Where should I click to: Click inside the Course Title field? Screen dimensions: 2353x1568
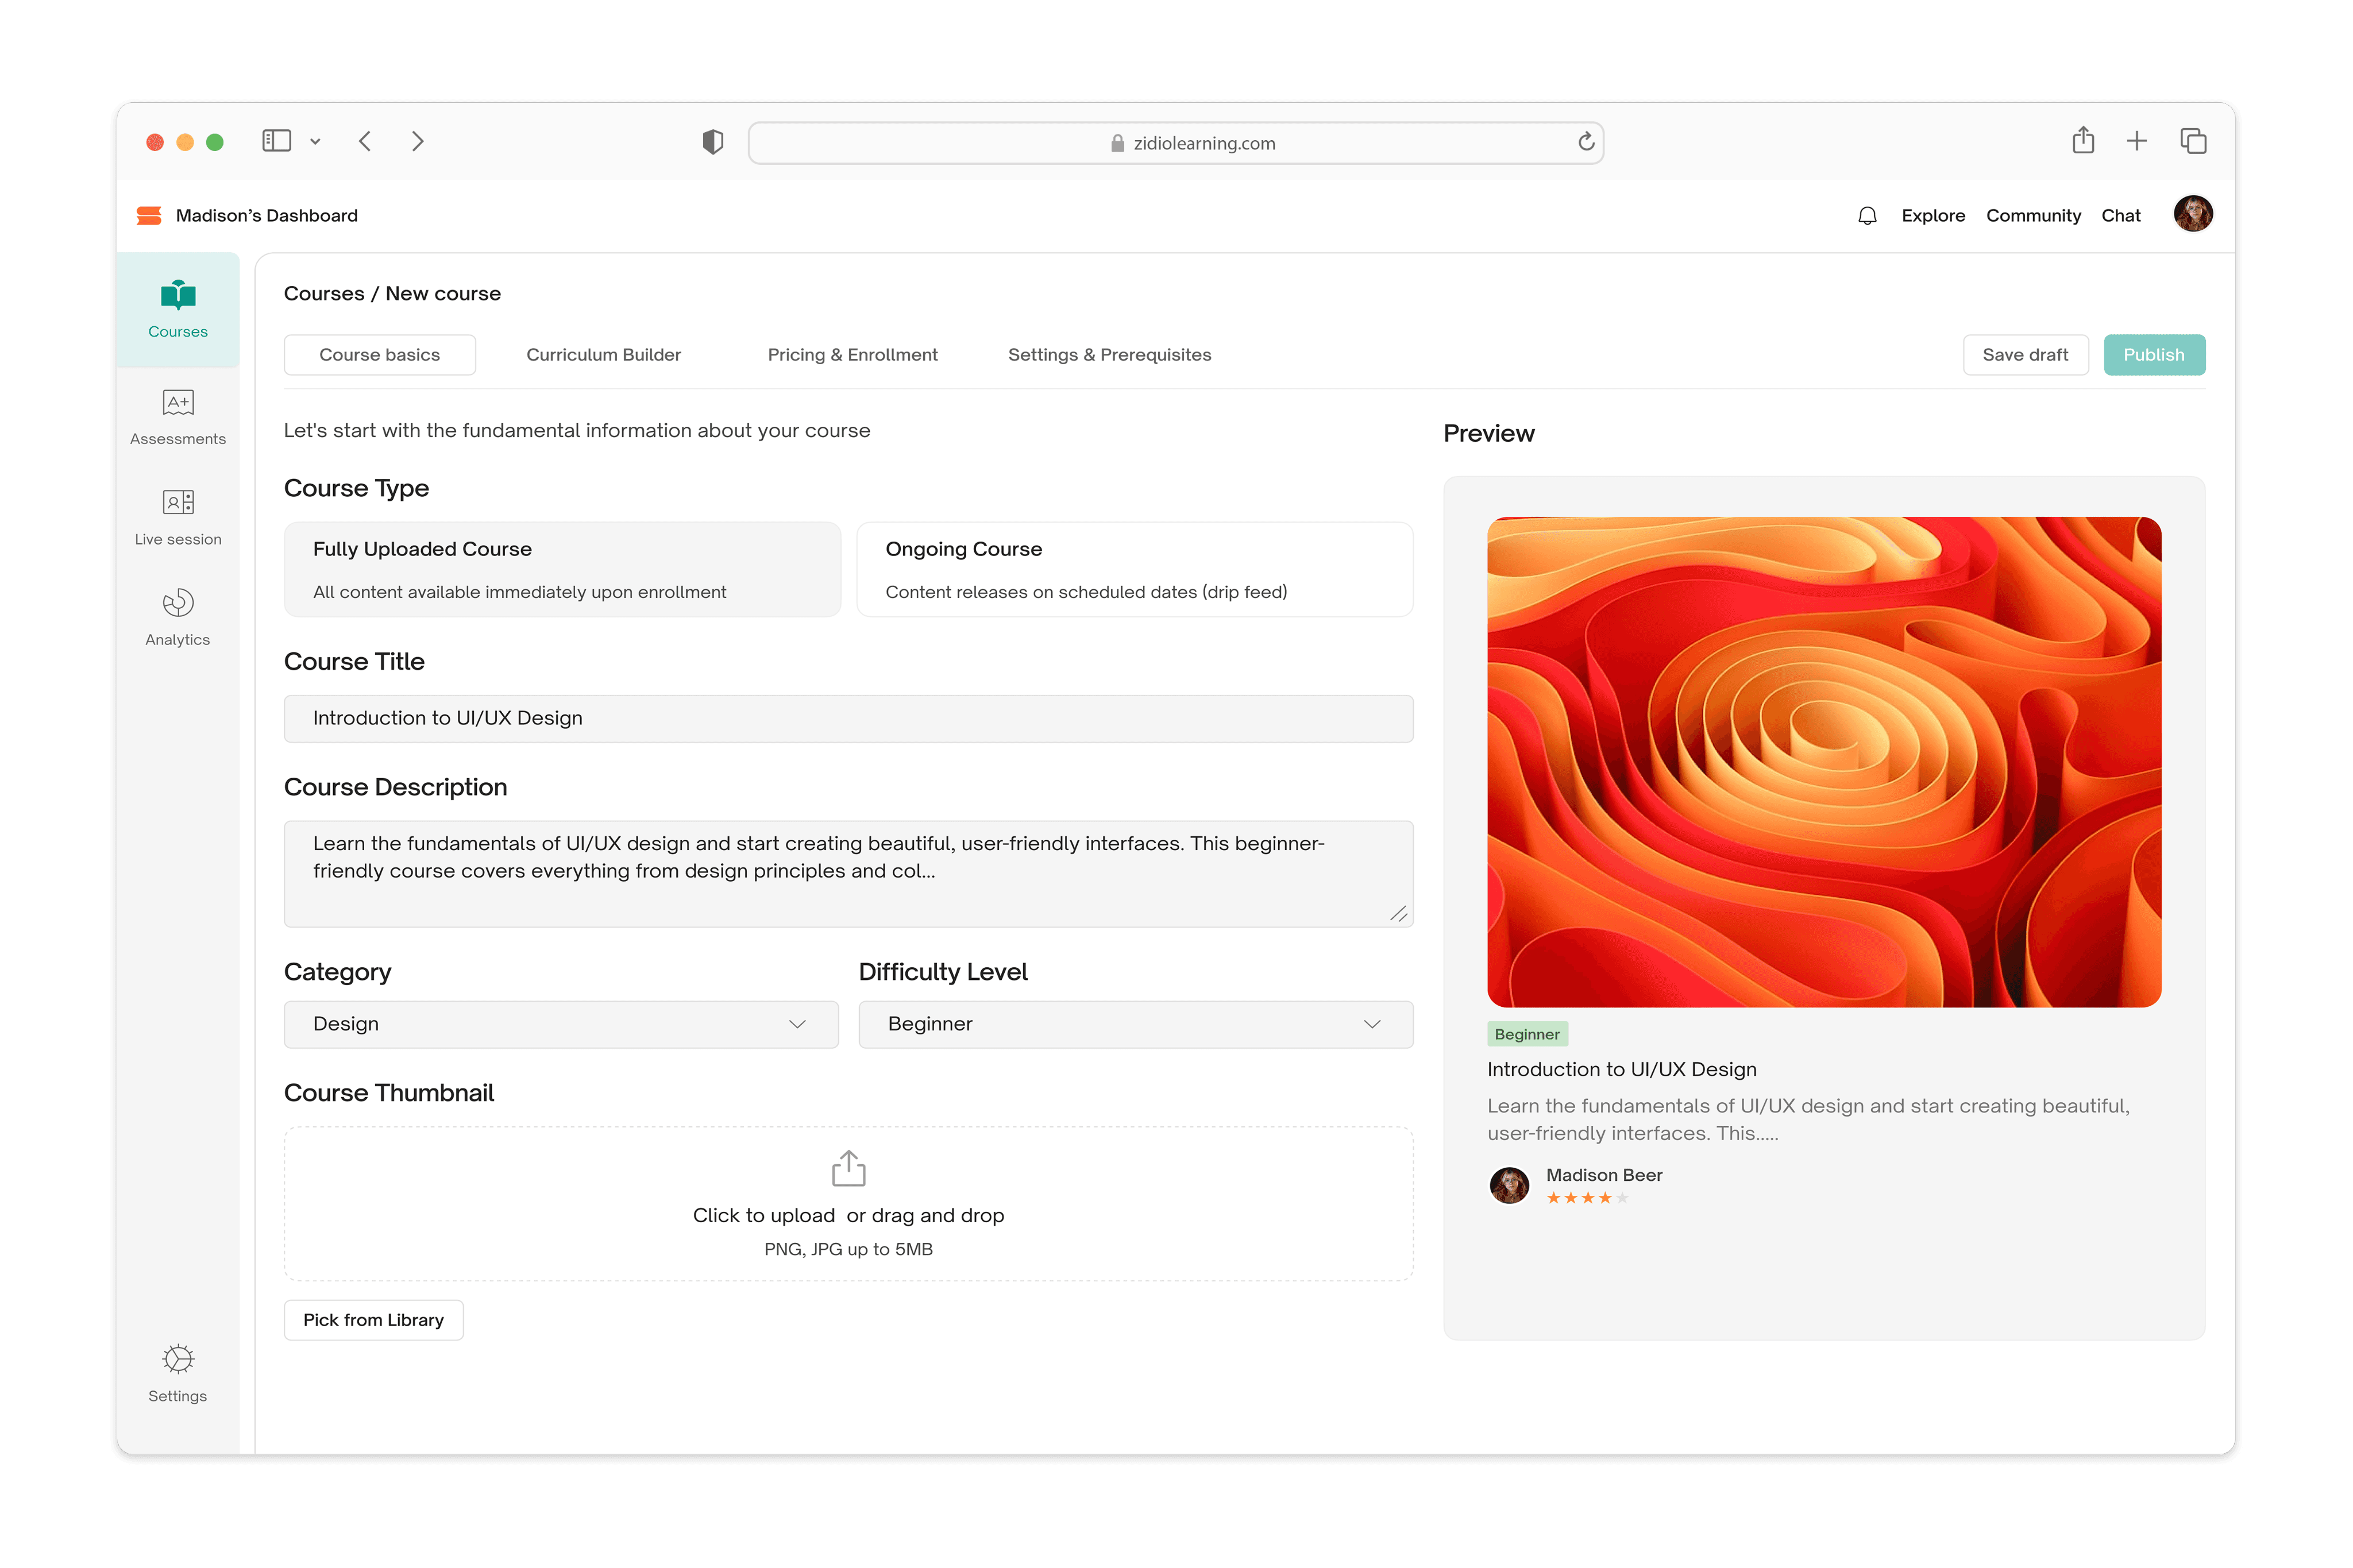click(x=848, y=718)
